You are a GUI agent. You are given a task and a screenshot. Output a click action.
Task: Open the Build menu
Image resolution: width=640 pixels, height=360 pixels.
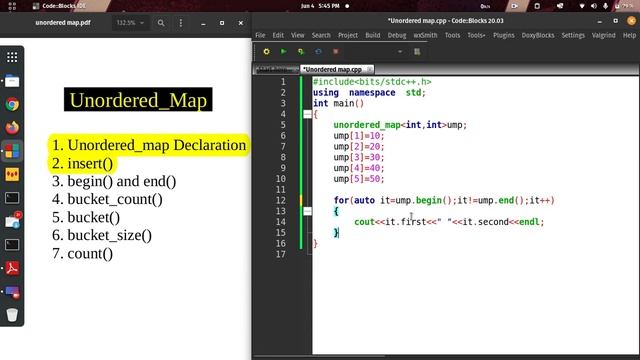[x=373, y=35]
